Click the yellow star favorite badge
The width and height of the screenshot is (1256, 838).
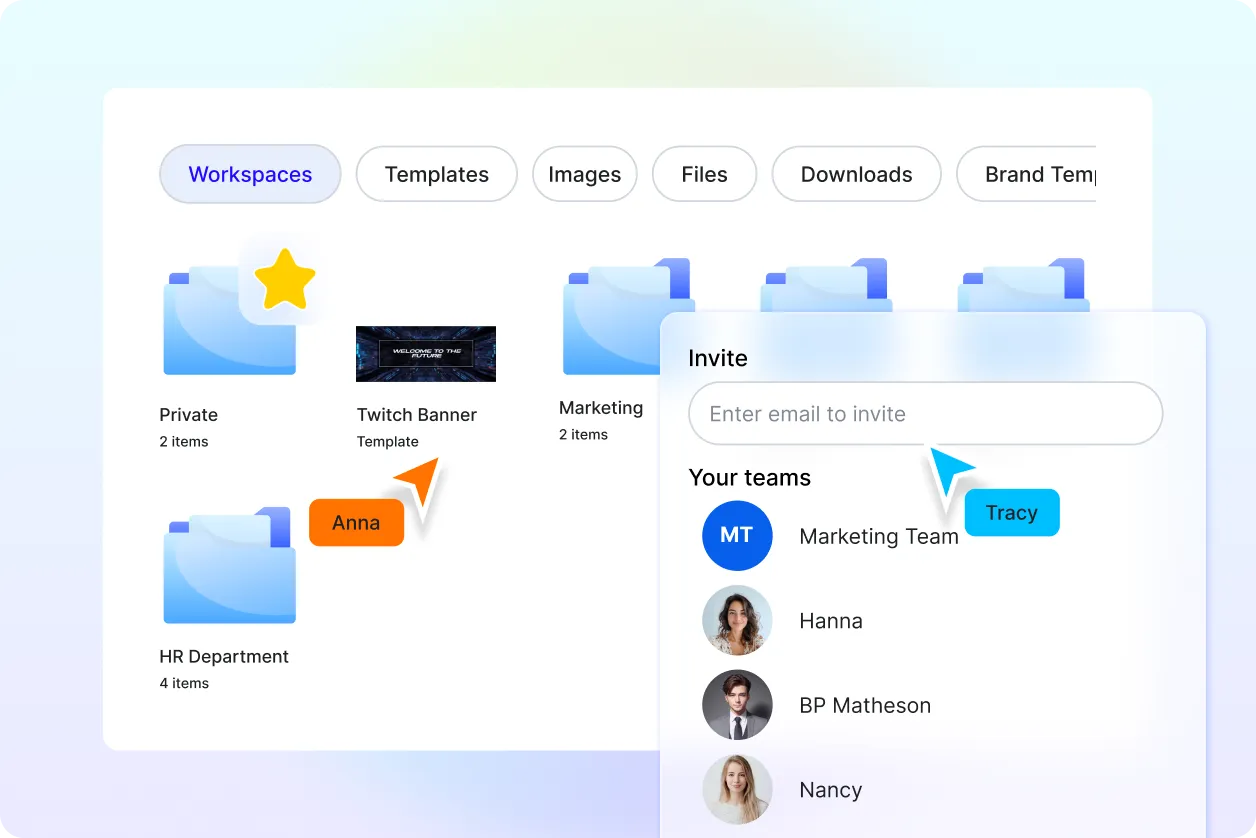pyautogui.click(x=285, y=279)
